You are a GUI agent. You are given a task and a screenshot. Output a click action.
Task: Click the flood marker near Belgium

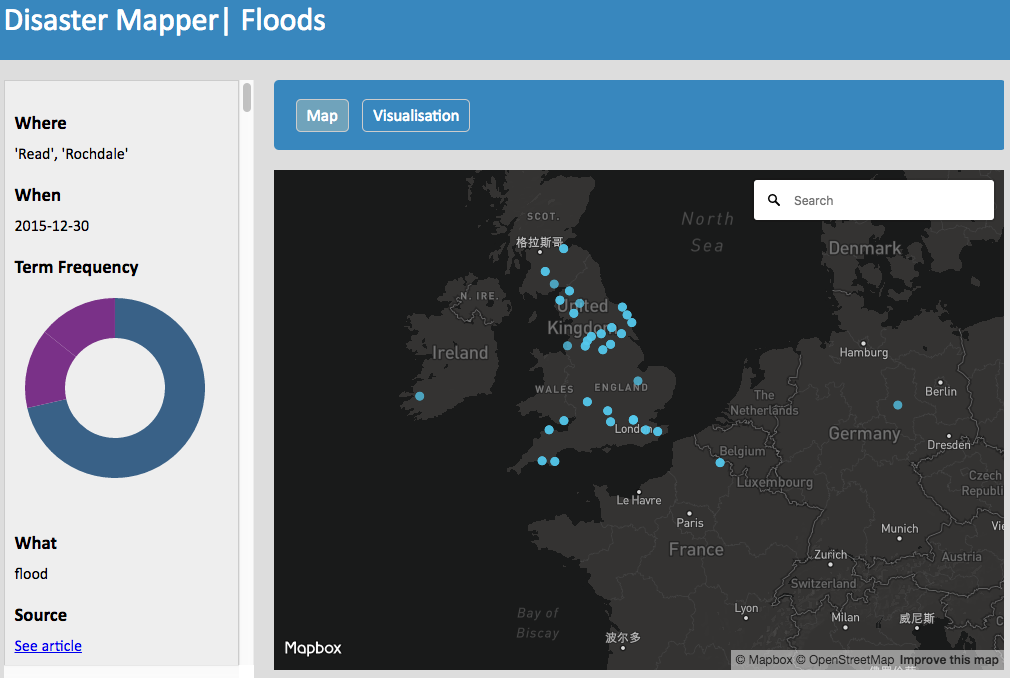click(x=720, y=462)
